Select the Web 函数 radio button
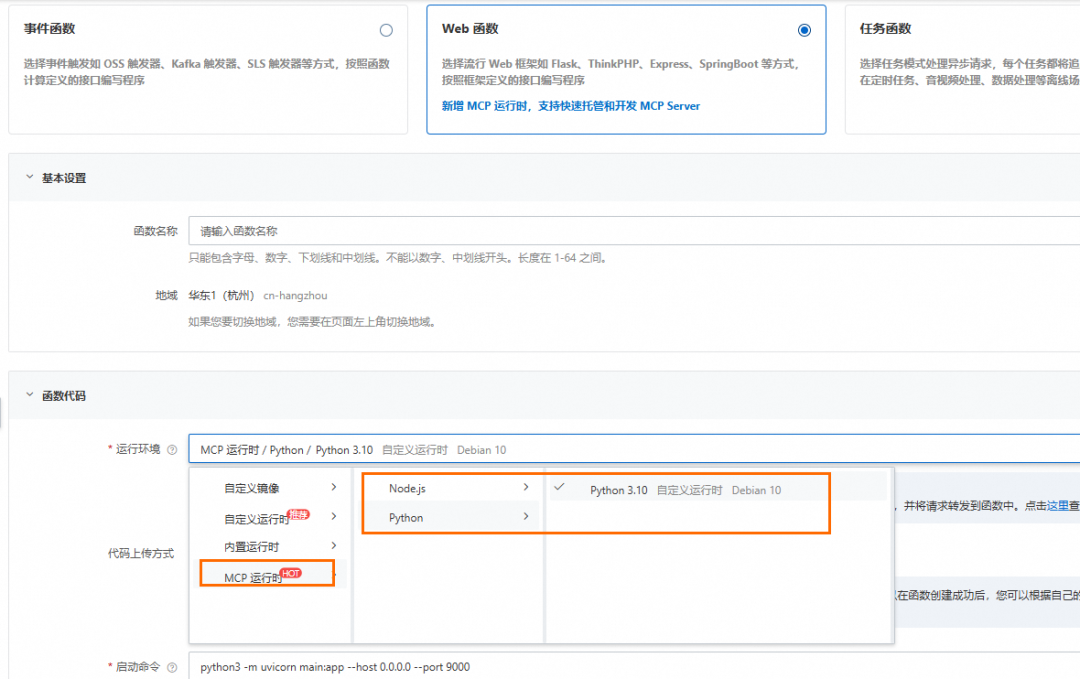This screenshot has width=1080, height=679. tap(804, 30)
